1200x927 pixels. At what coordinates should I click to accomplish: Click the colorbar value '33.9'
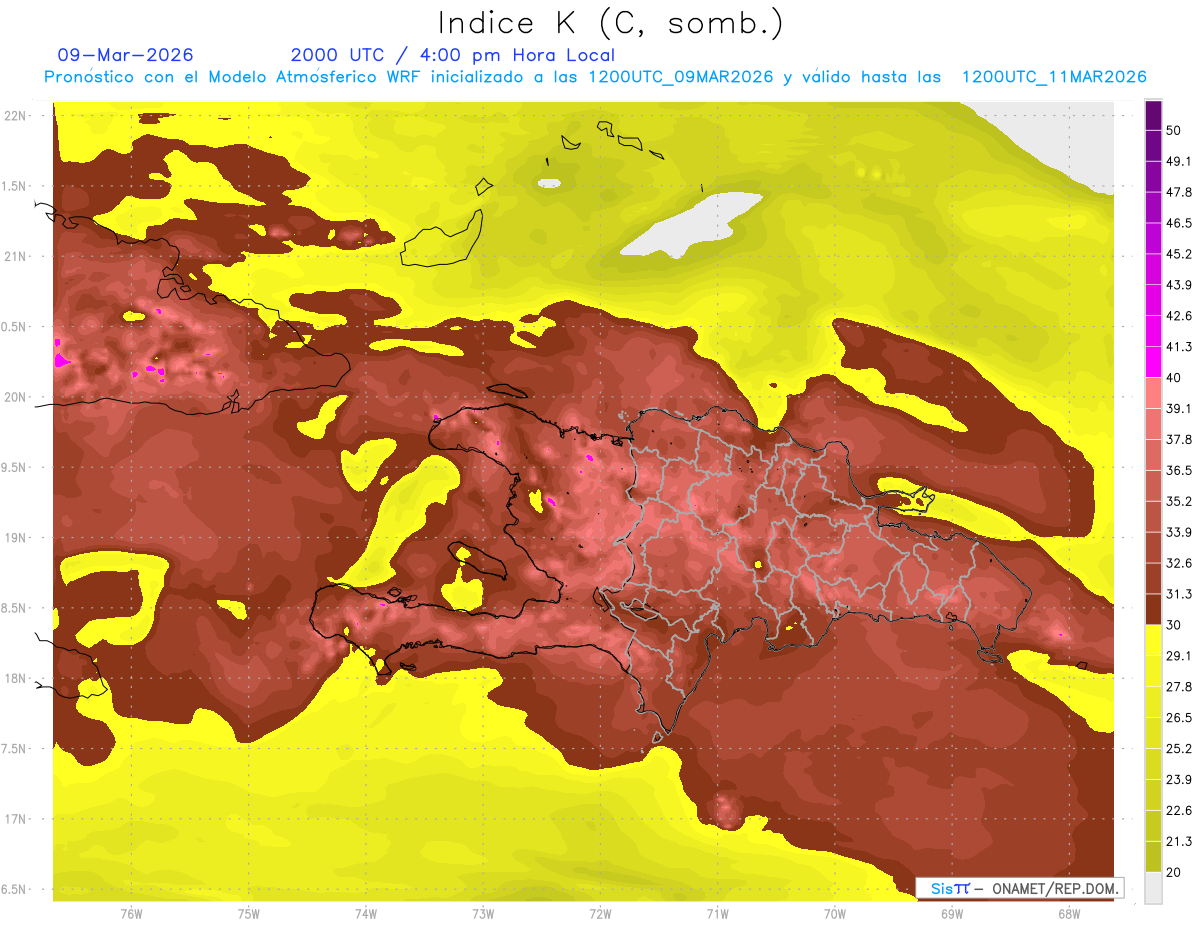[1179, 532]
